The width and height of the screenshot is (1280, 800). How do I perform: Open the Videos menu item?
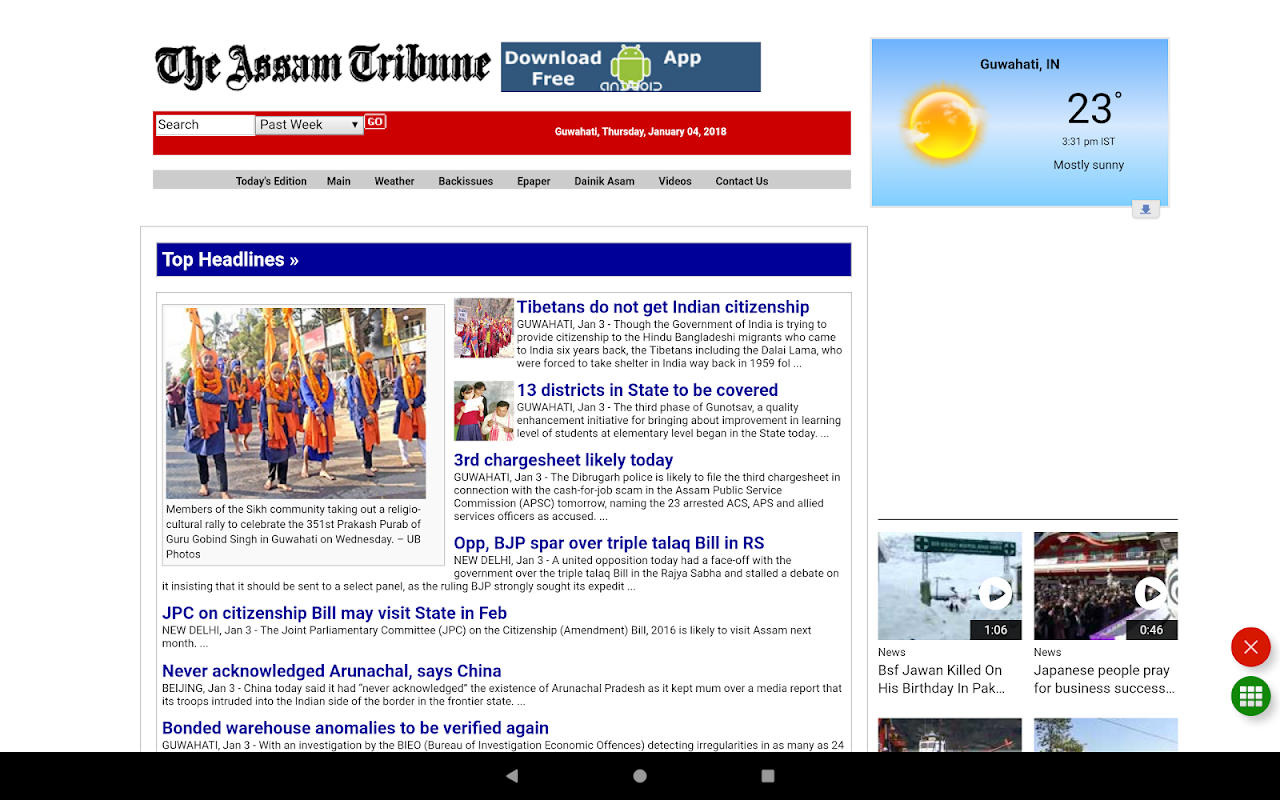click(x=675, y=181)
